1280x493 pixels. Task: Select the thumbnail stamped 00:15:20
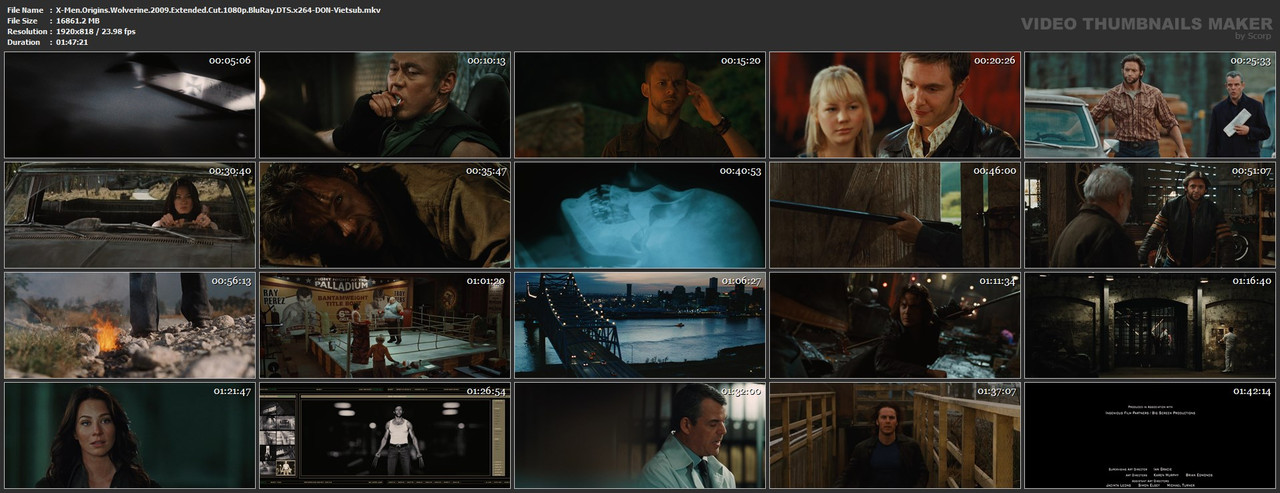pos(640,105)
